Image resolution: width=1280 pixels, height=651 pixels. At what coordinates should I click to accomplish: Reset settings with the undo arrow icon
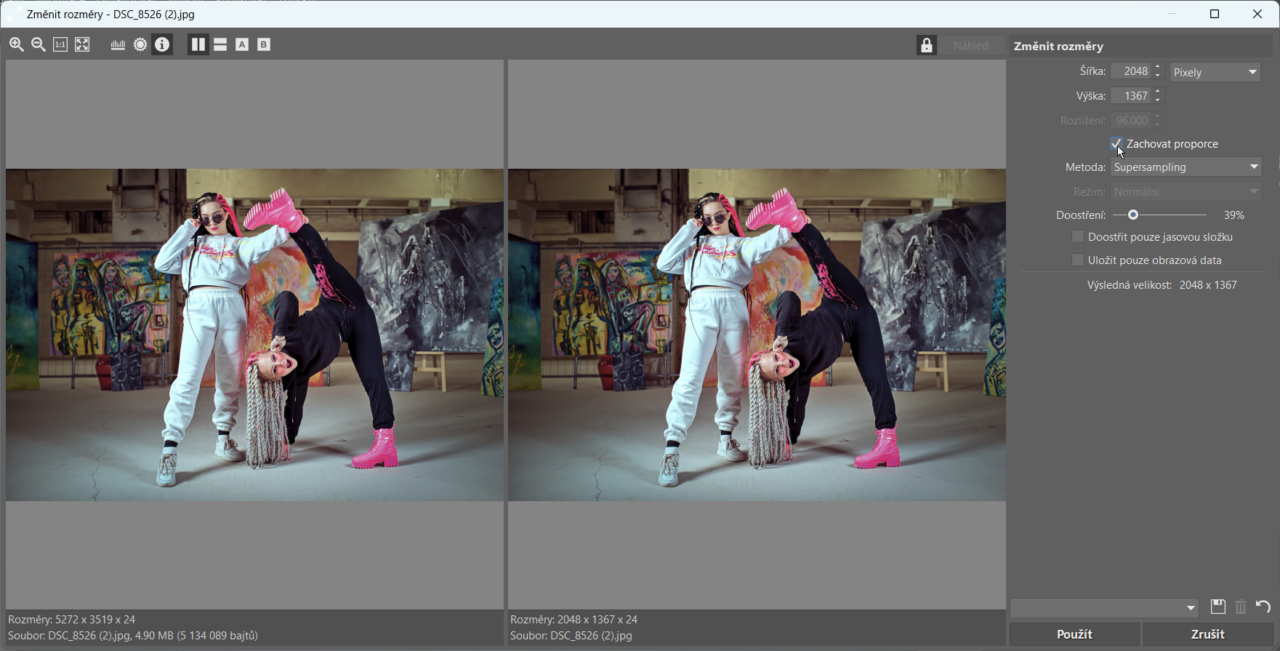(1263, 607)
